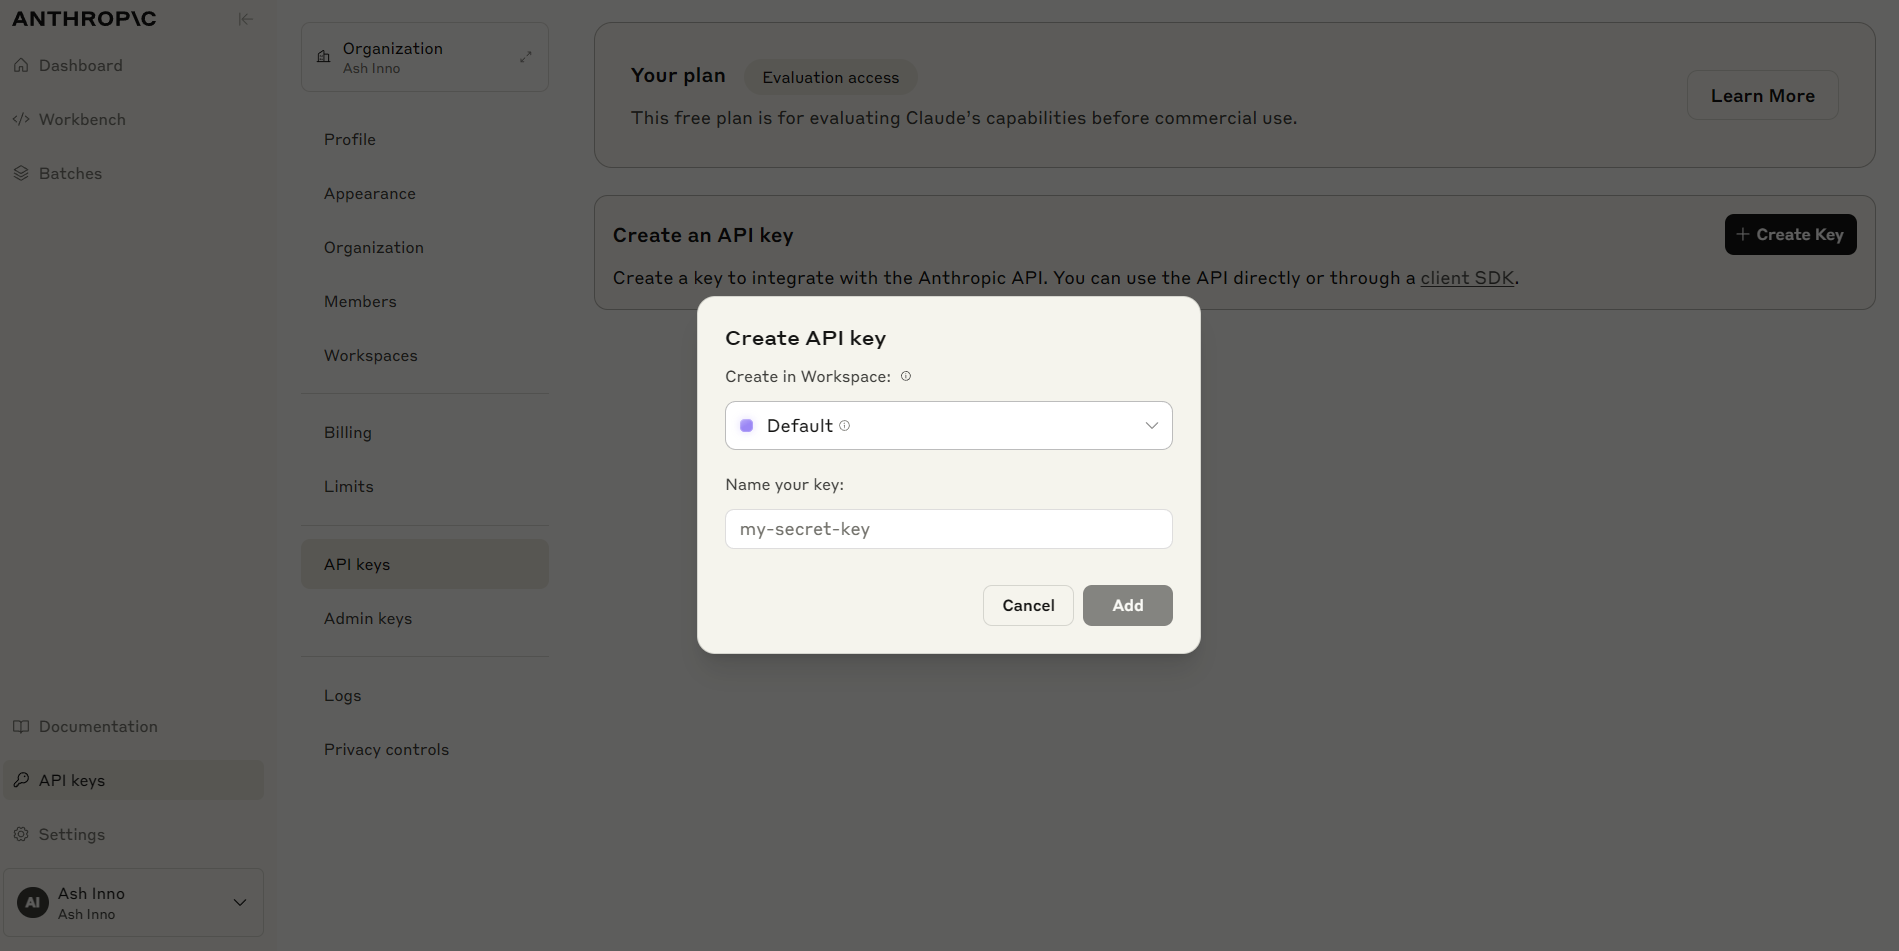The height and width of the screenshot is (951, 1899).
Task: Select Privacy controls in settings menu
Action: [386, 749]
